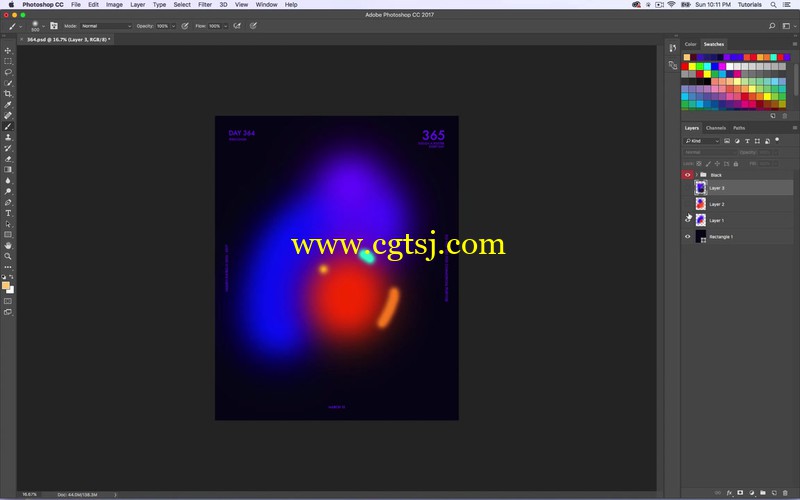Select the Path Selection tool
Screen dimensions: 800x500
[x=8, y=224]
